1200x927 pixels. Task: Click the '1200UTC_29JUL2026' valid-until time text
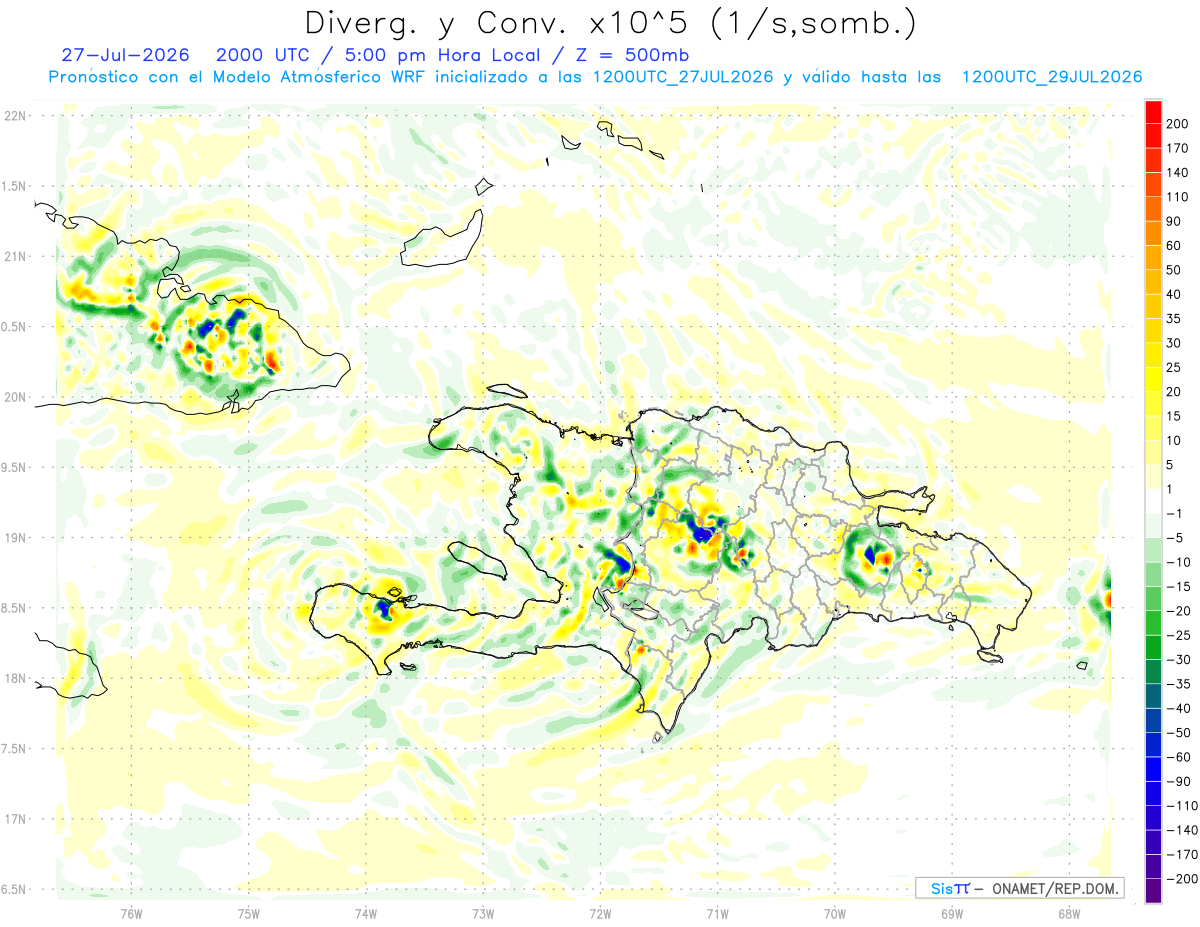click(x=1052, y=77)
